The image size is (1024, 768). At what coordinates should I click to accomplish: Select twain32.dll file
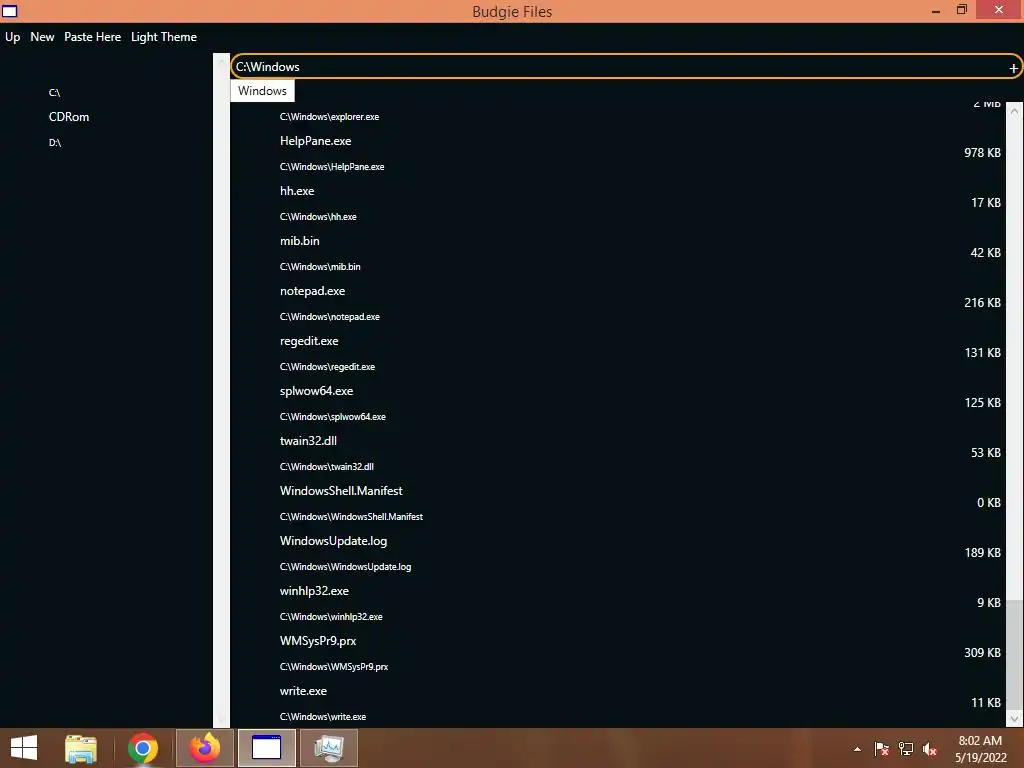click(x=308, y=441)
